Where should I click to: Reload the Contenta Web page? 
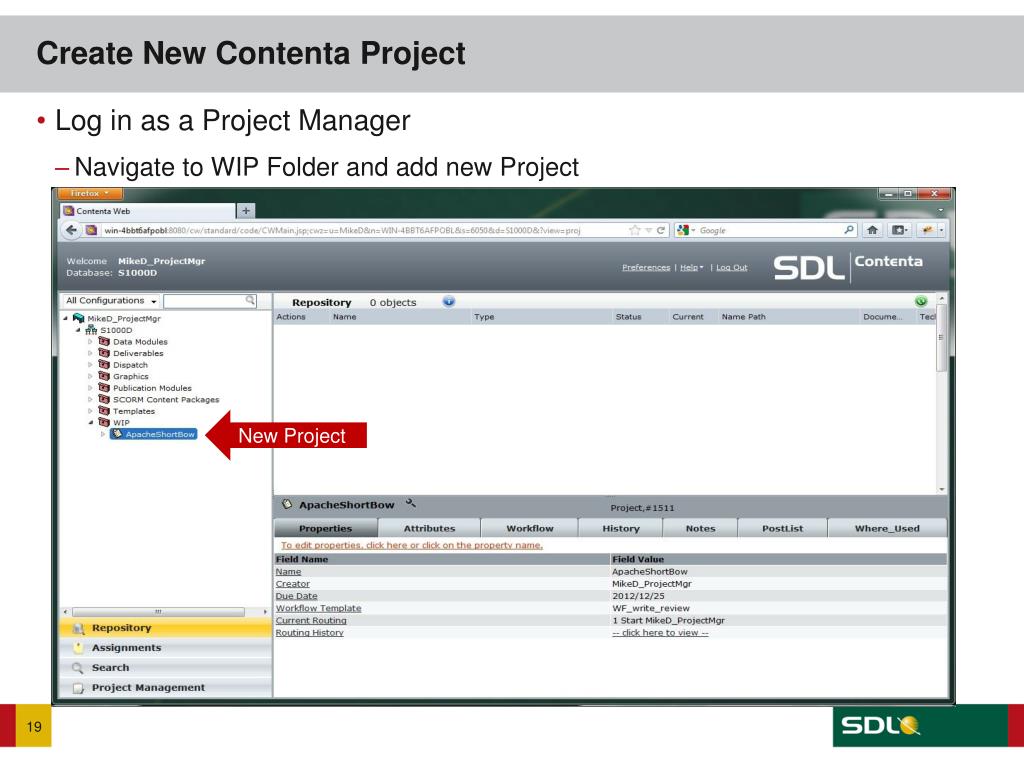tap(660, 231)
